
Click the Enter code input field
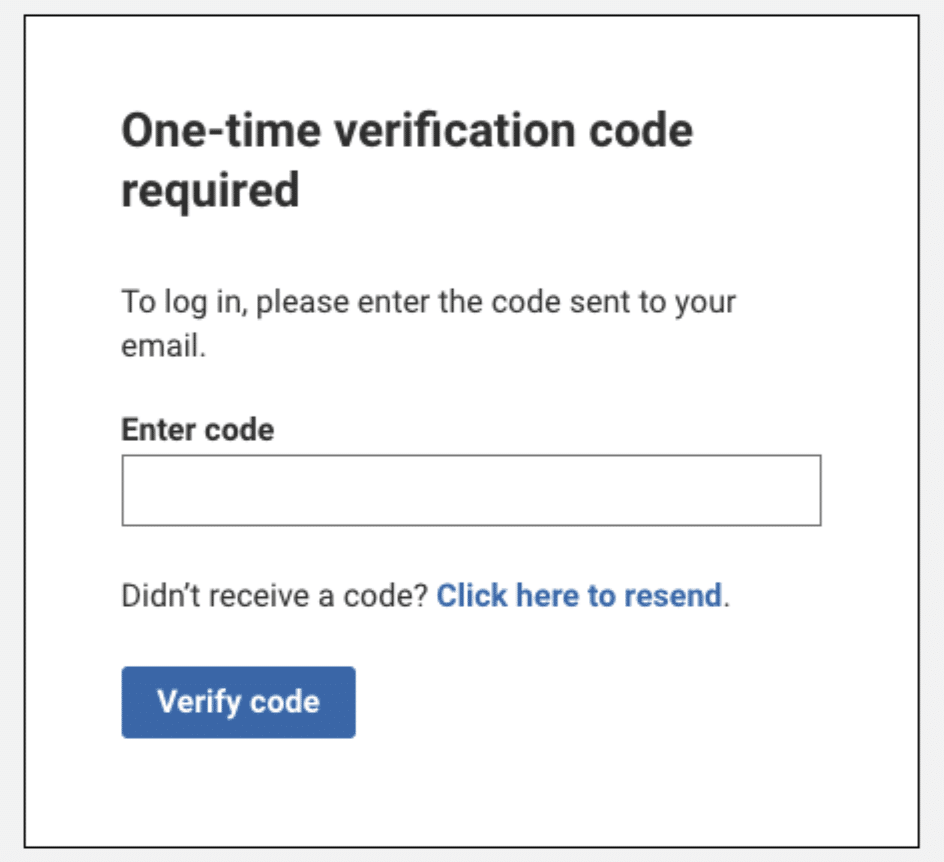point(471,490)
